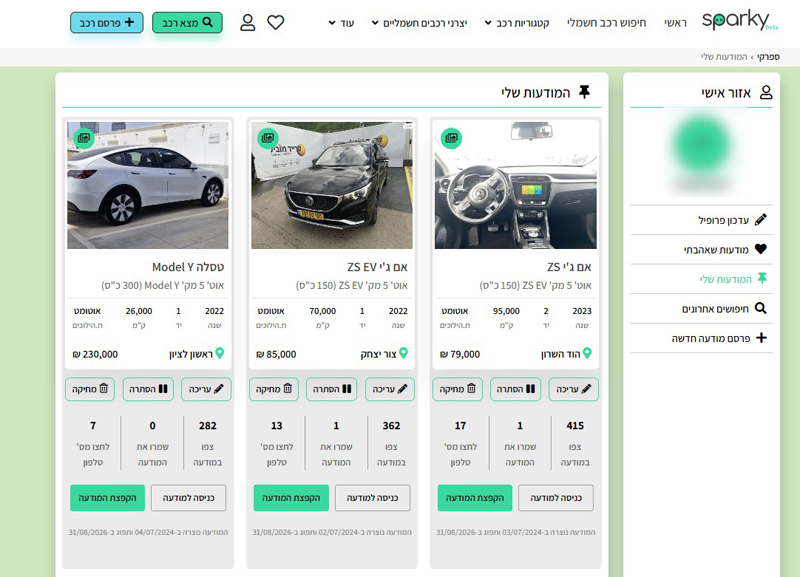Hide the MG ZS 2023 listing

(516, 389)
